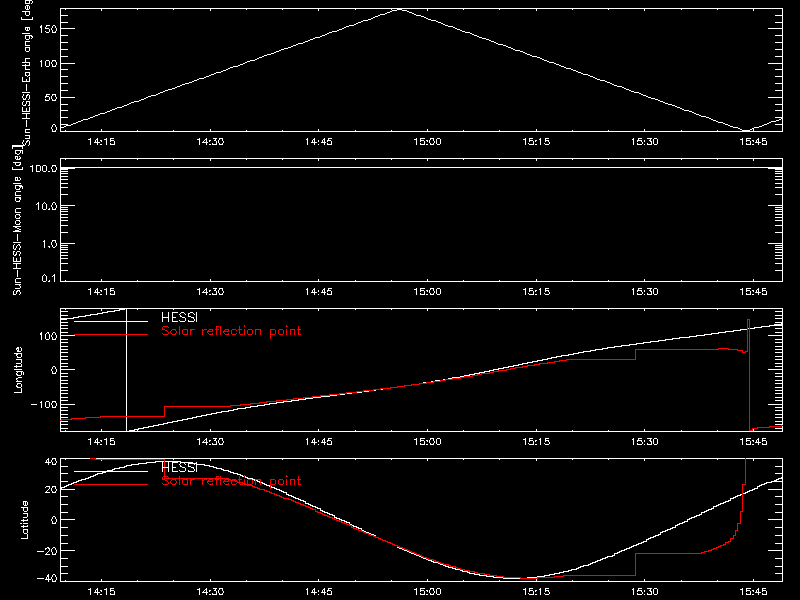The height and width of the screenshot is (600, 800).
Task: Choose the -40 tick on the Latitude axis
Action: point(47,579)
